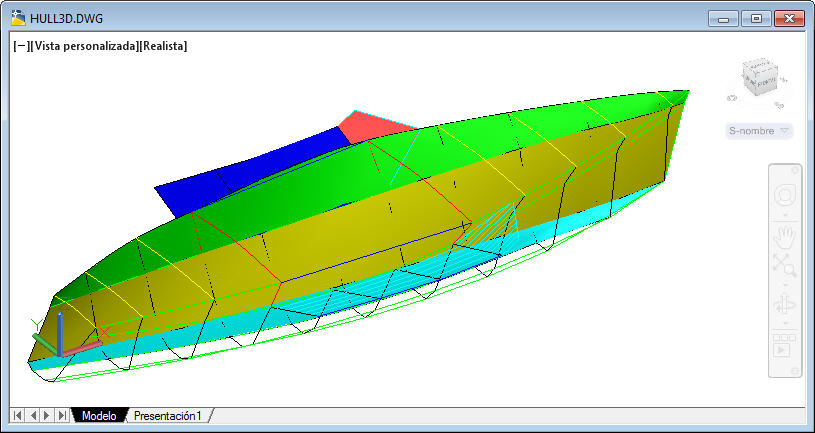This screenshot has height=433, width=815.
Task: Select the Pan hand tool
Action: pyautogui.click(x=784, y=238)
